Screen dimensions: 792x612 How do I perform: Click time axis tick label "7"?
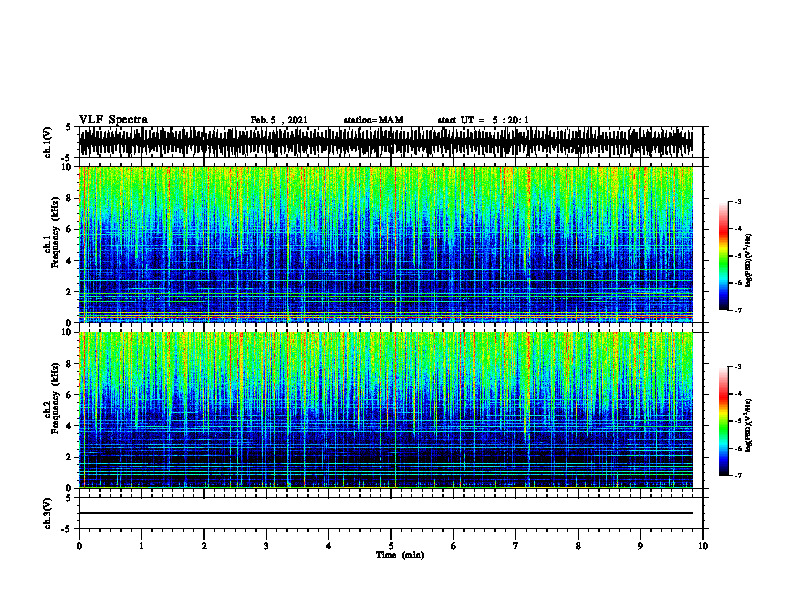coord(516,546)
